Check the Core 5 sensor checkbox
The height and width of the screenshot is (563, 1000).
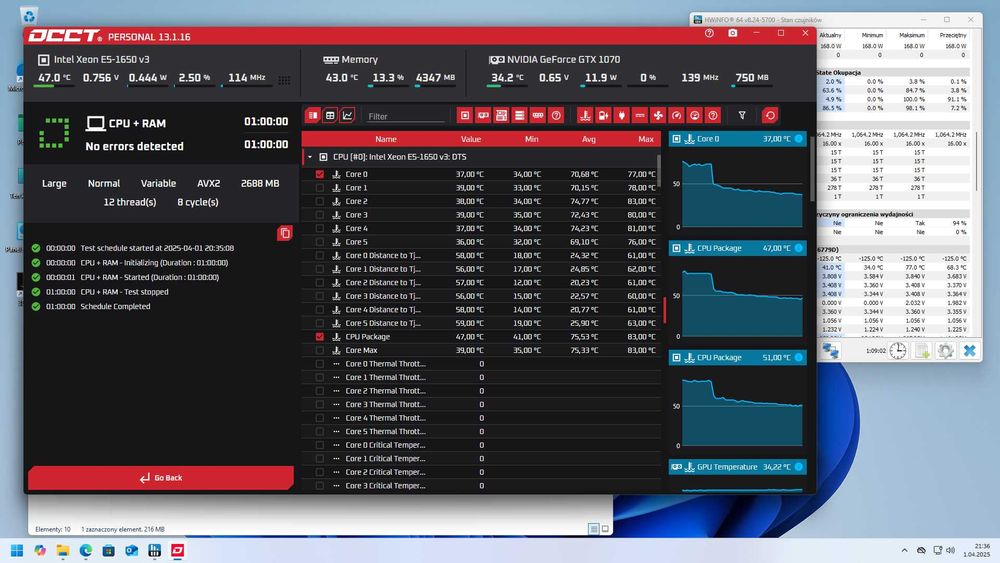(x=320, y=242)
